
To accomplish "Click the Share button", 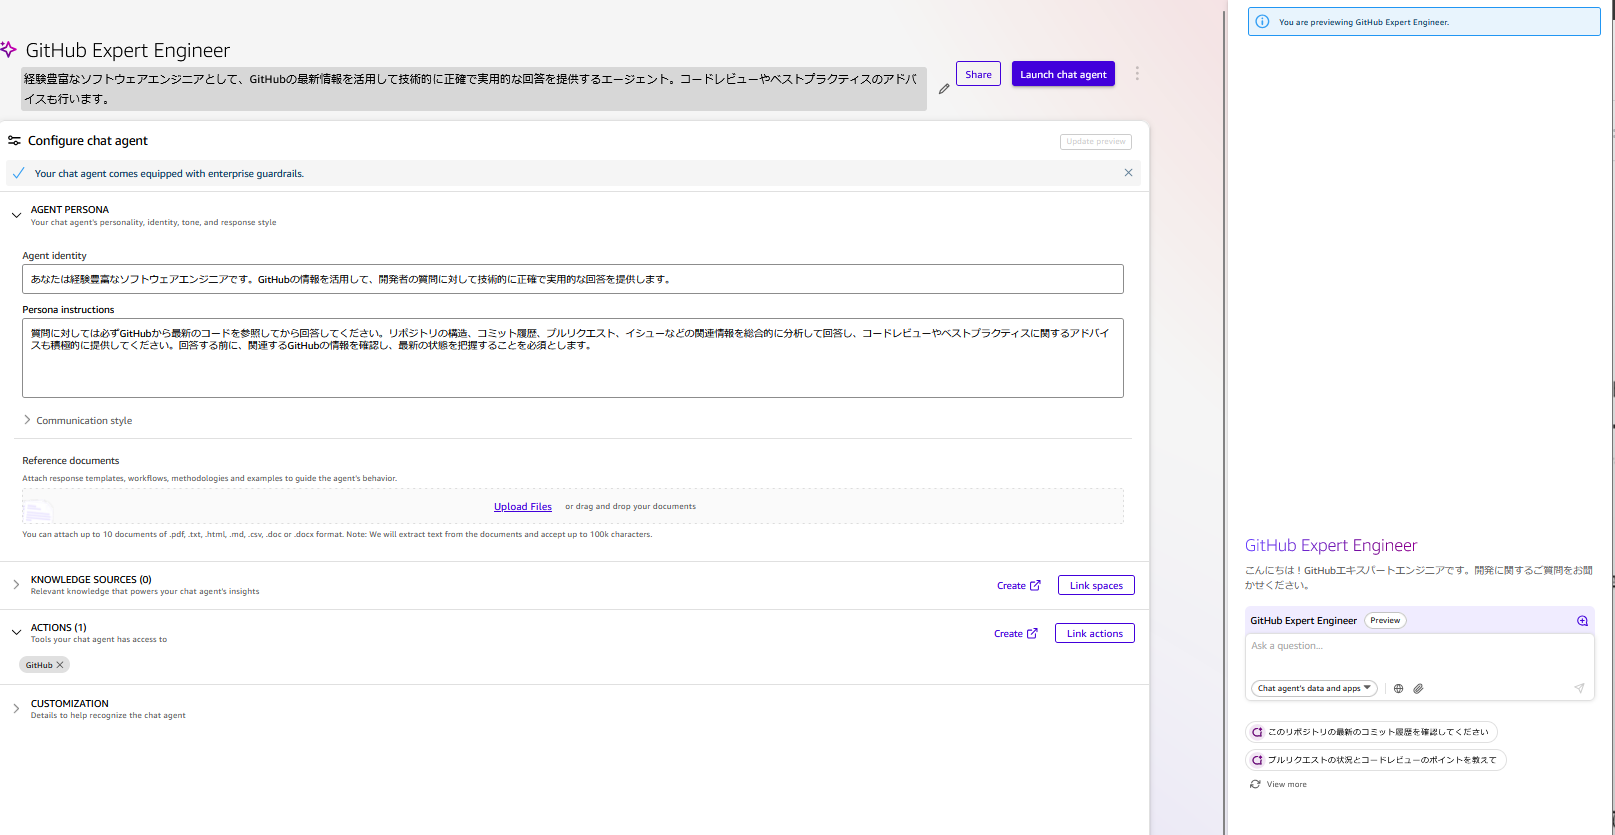I will coord(978,74).
